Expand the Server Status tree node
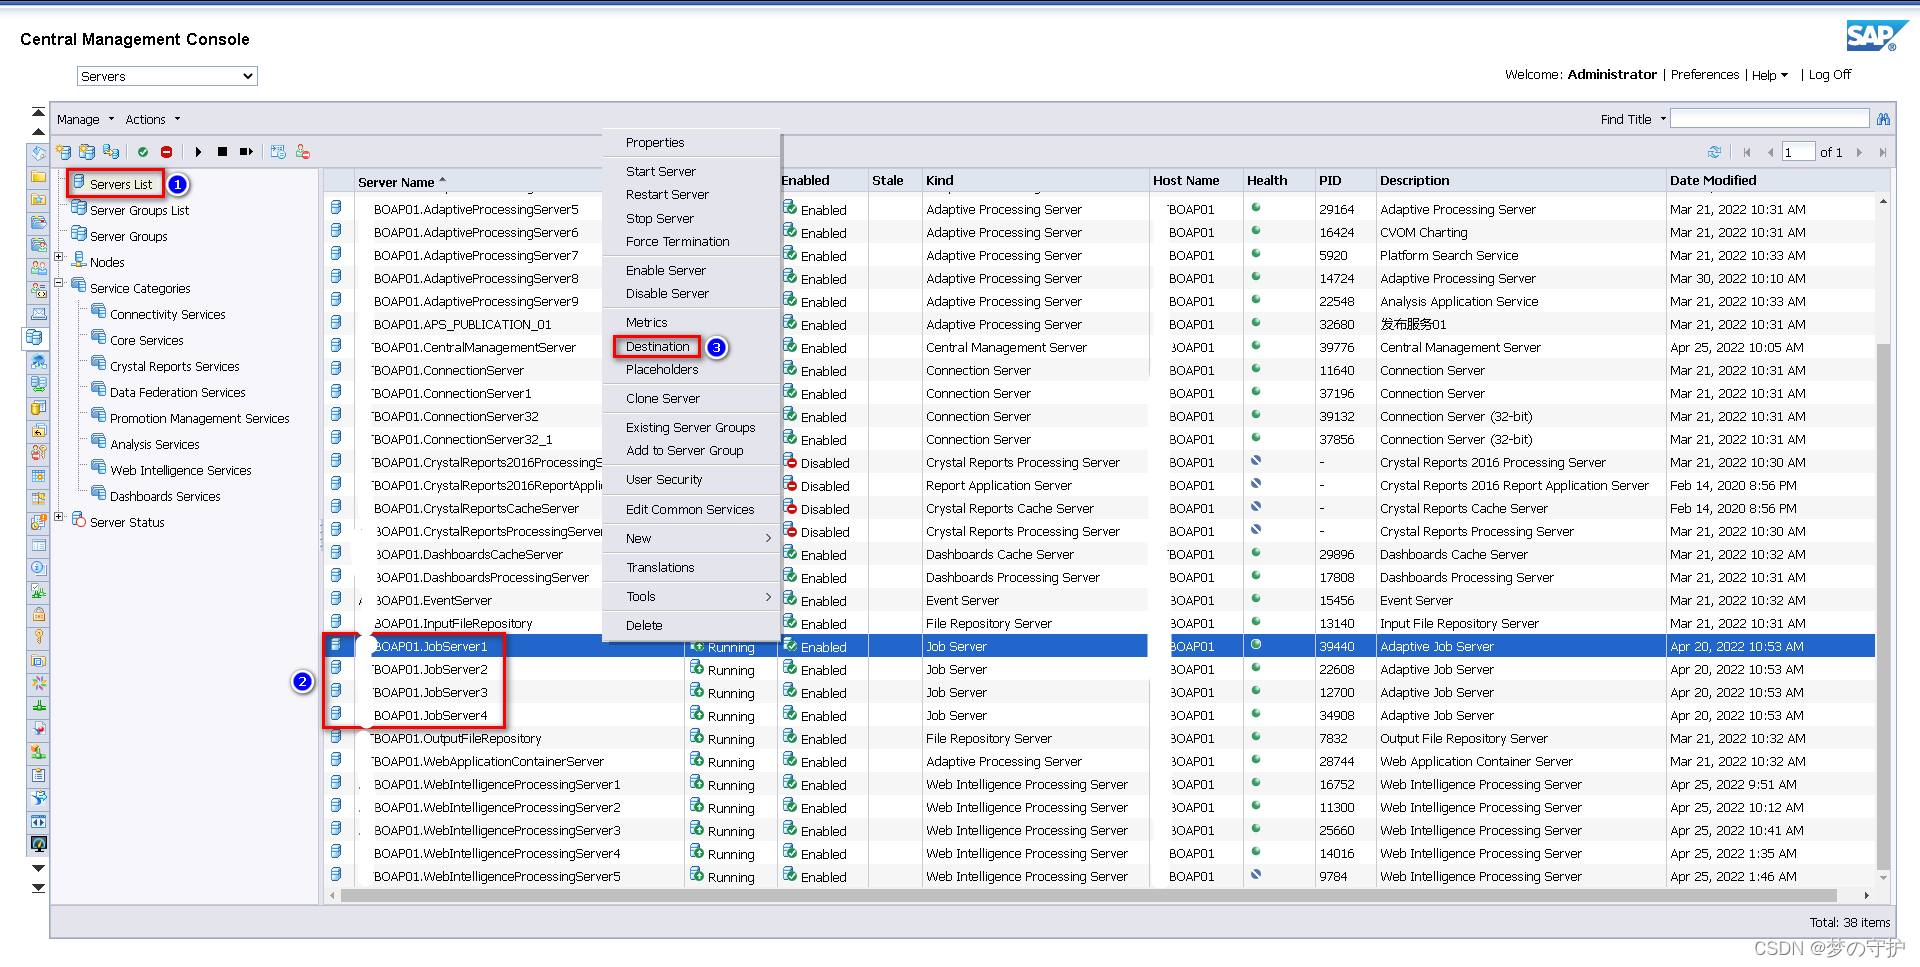 (x=59, y=517)
